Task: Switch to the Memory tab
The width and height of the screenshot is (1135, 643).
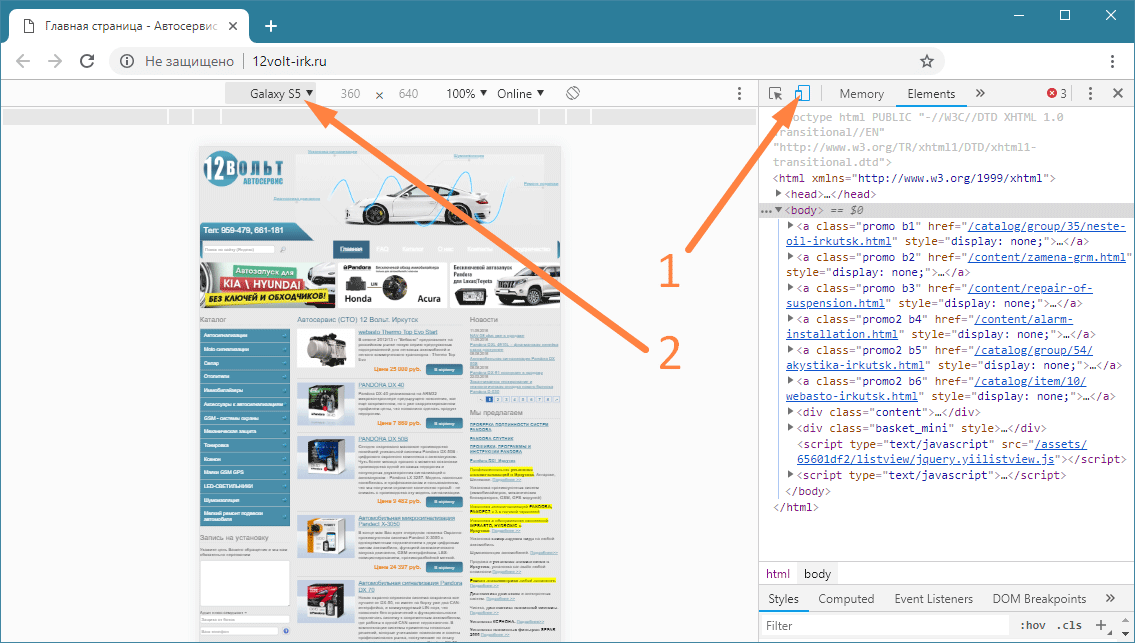Action: (x=861, y=93)
